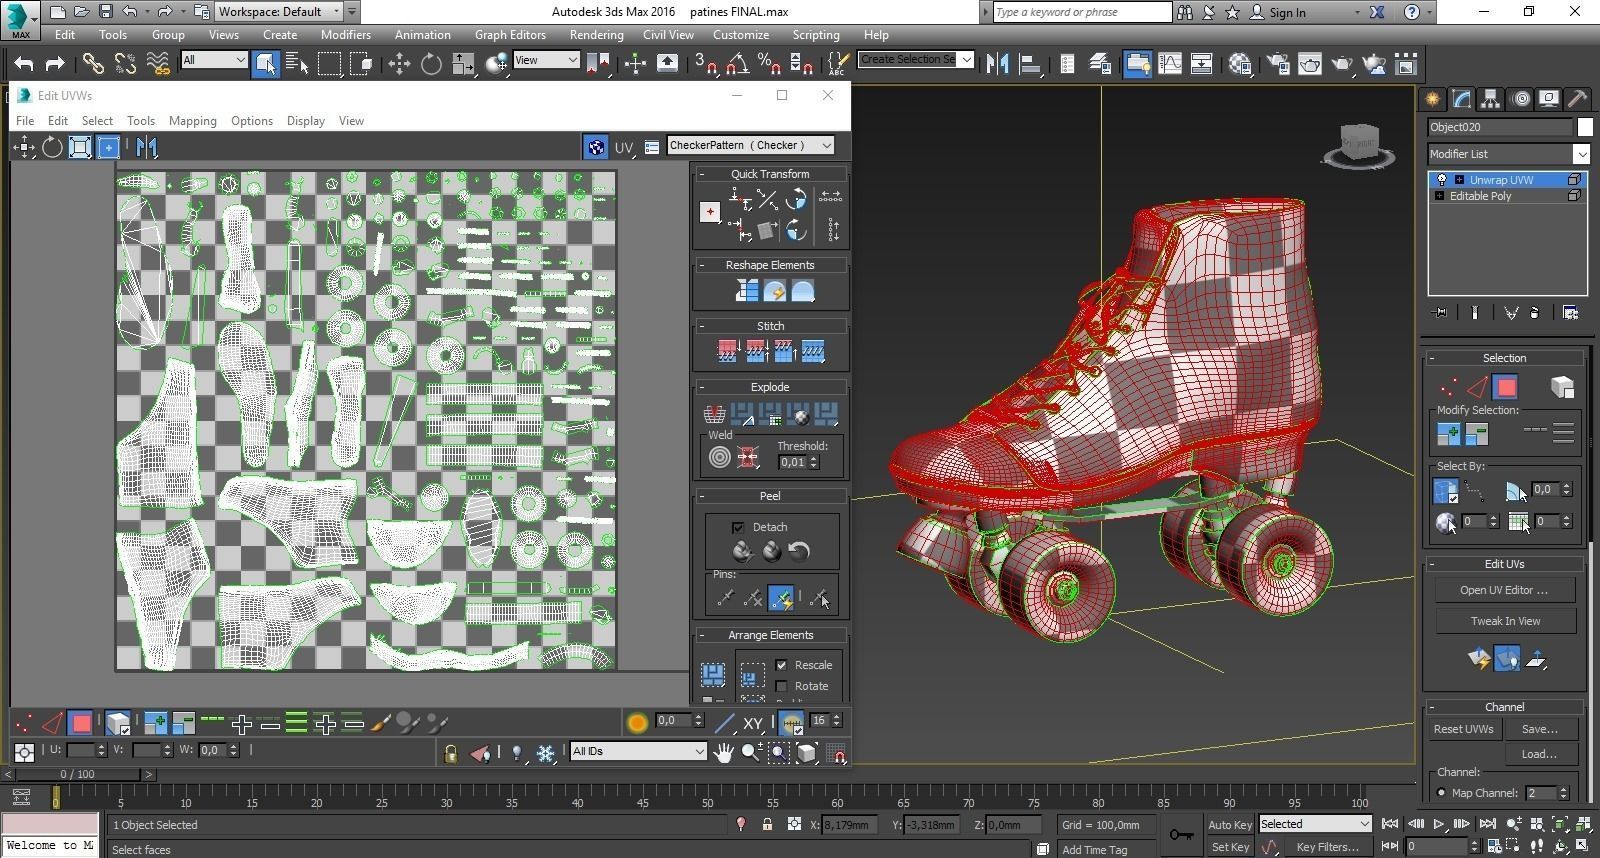Click the Mirror tool in main toolbar
Screen dimensions: 1600x858
(x=997, y=64)
